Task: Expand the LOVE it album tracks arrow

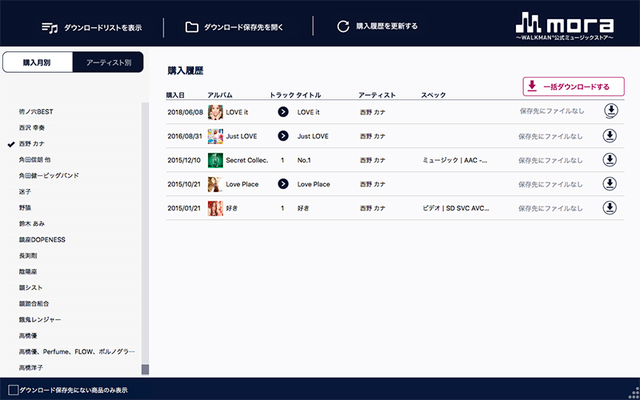Action: click(x=283, y=111)
